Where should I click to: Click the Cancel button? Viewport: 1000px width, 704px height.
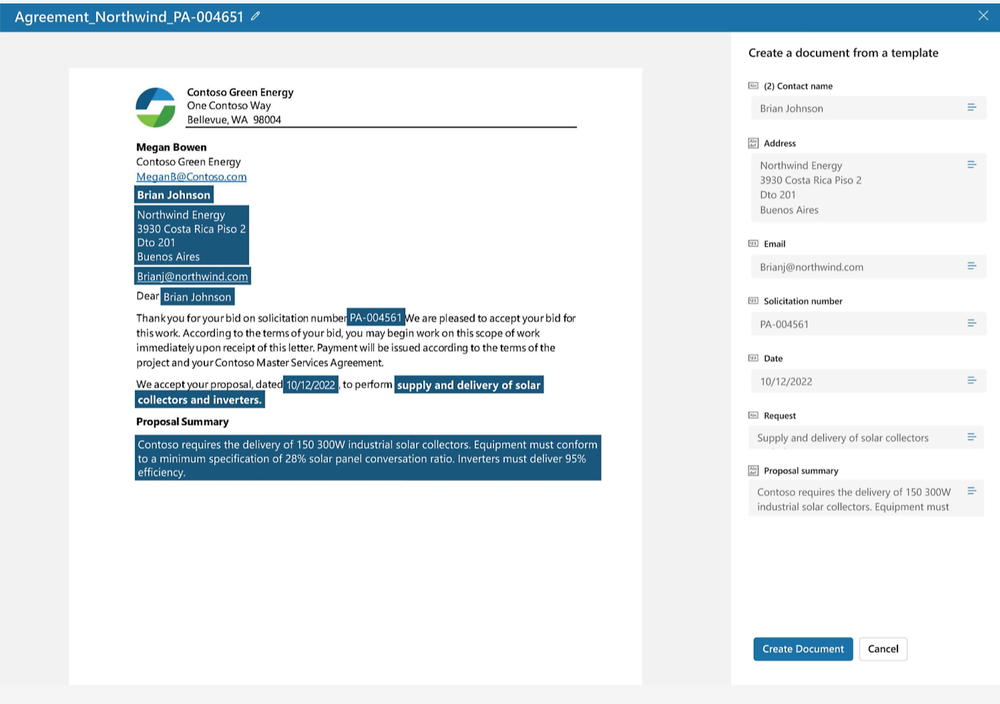pos(883,649)
